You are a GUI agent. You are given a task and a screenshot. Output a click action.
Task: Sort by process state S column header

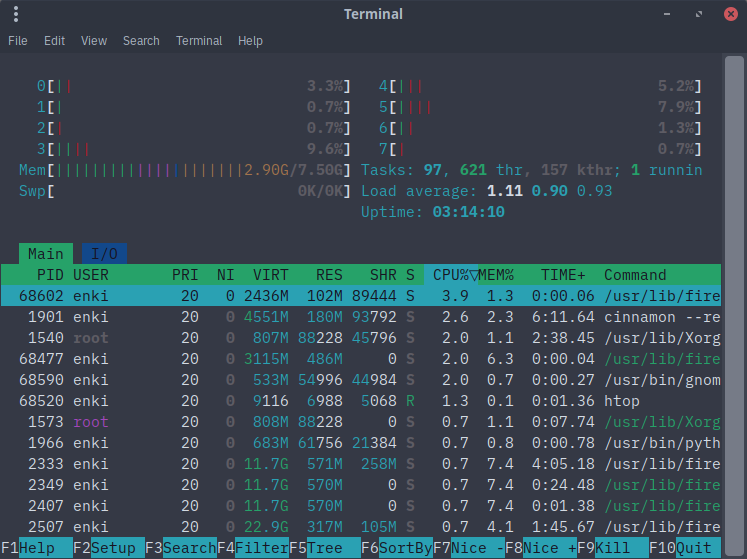(x=410, y=275)
